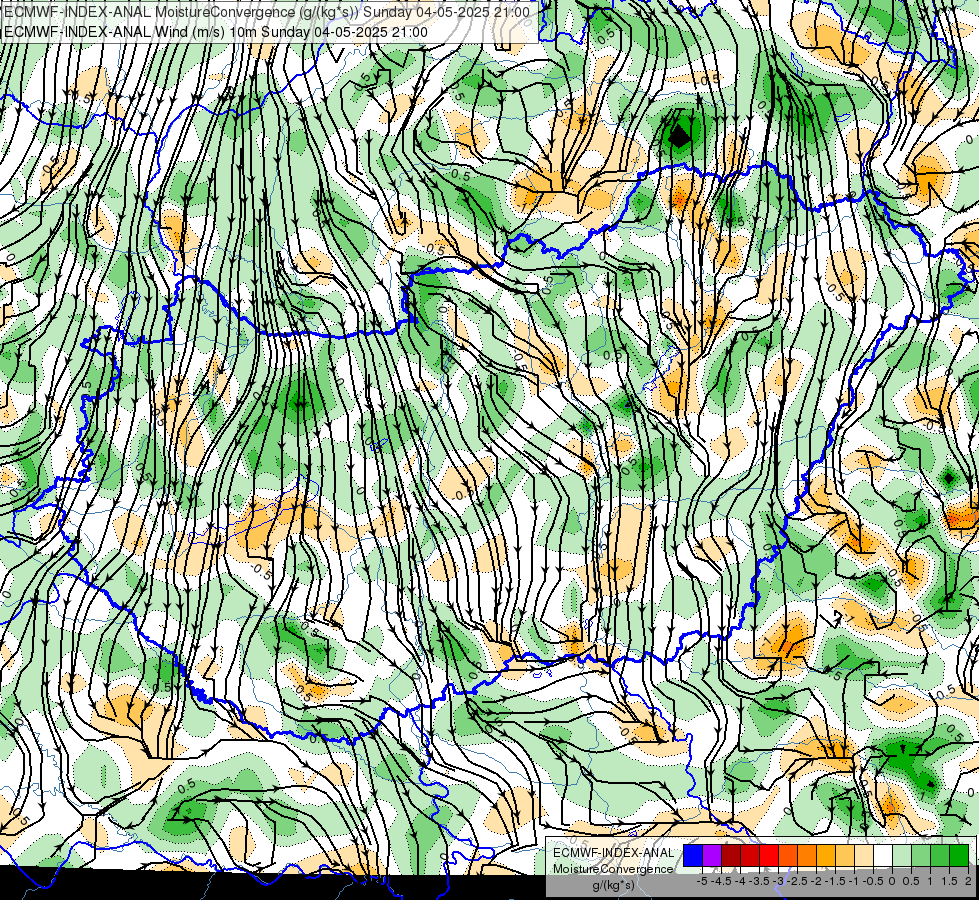Viewport: 979px width, 900px height.
Task: Choose the light orange swatch between -1.5 and -1
Action: pos(845,856)
